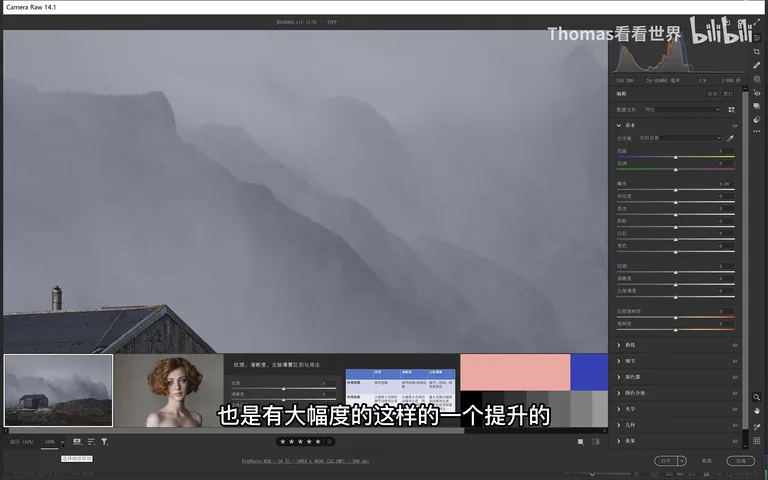Expand the Optics (光学) panel
The height and width of the screenshot is (480, 768).
click(619, 409)
